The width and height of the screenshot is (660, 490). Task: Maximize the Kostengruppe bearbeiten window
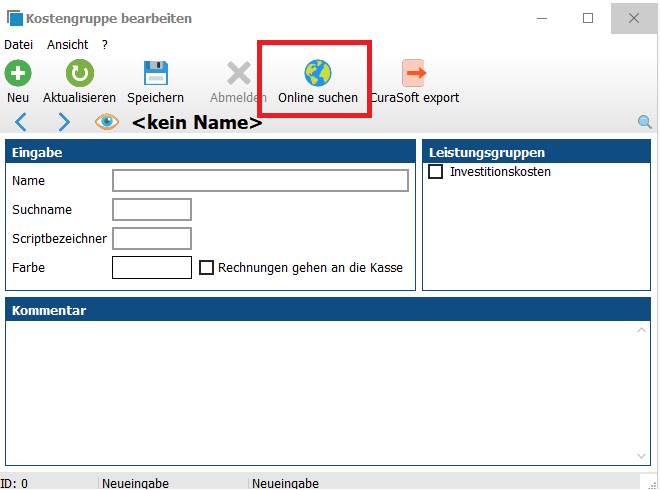(588, 18)
